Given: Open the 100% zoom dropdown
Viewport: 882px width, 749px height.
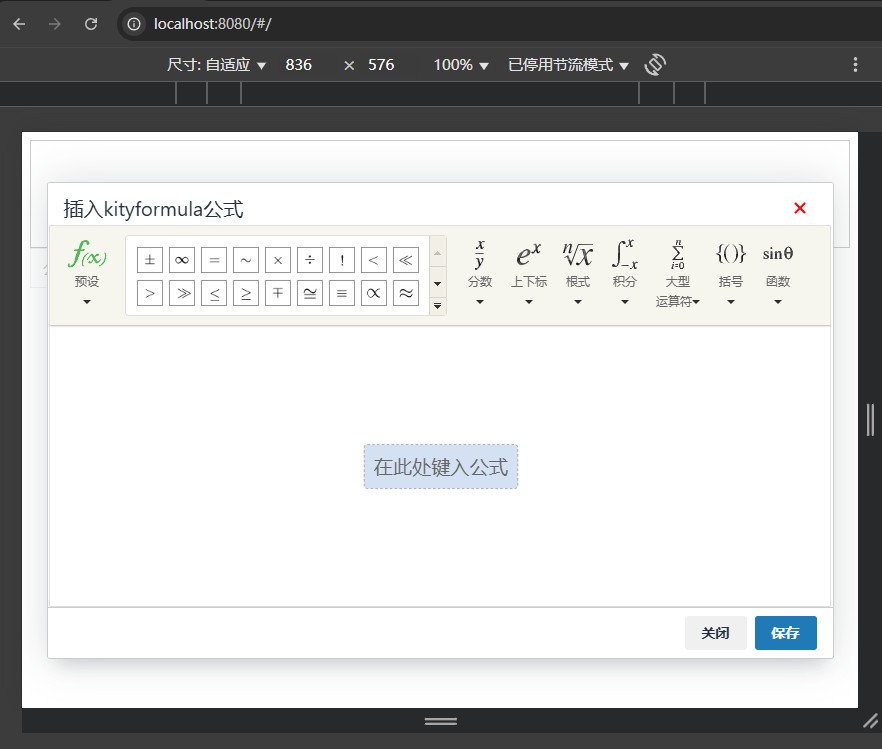Looking at the screenshot, I should pyautogui.click(x=461, y=65).
